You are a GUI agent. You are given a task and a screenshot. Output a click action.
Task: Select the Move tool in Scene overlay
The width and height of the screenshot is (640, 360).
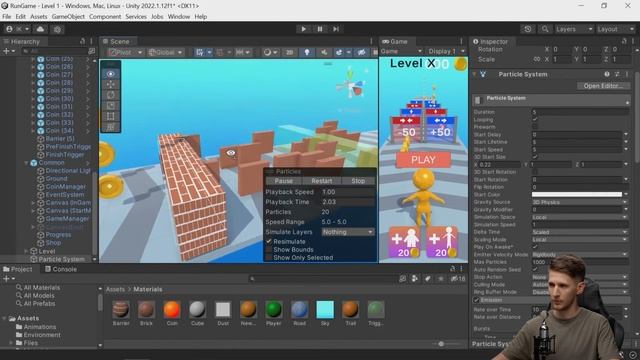(111, 84)
